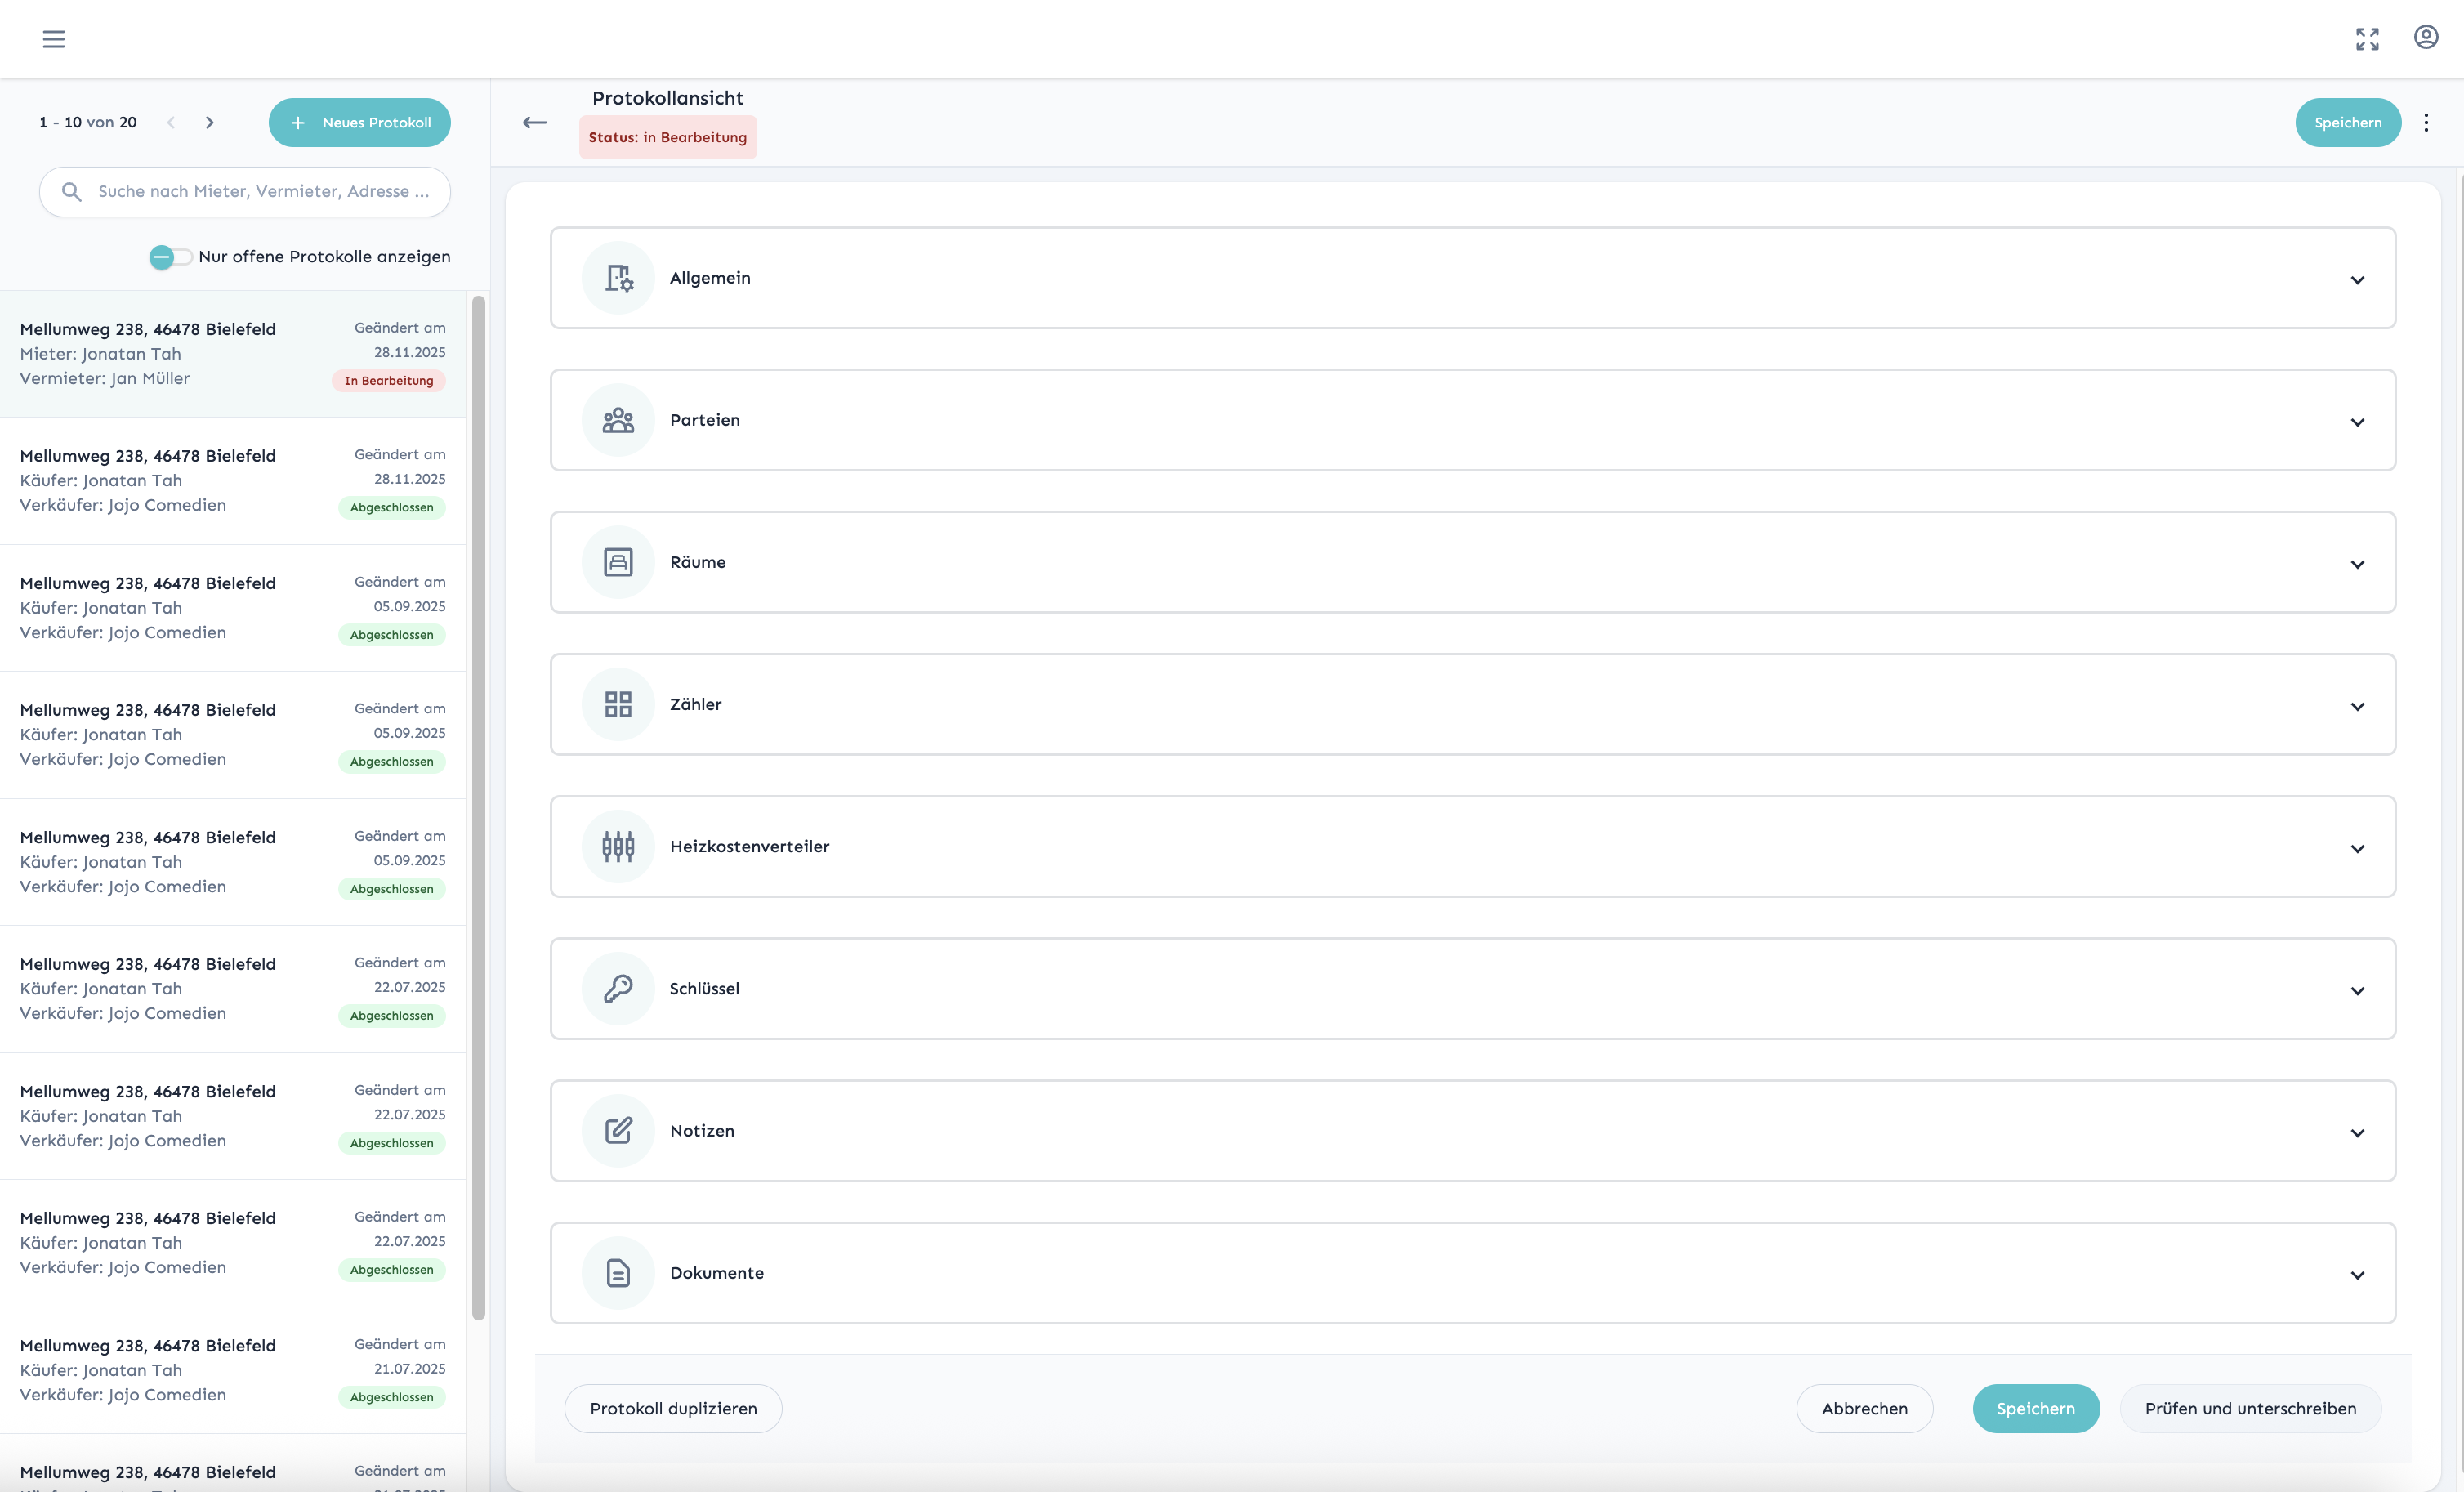Open the user account icon
The width and height of the screenshot is (2464, 1492).
point(2427,38)
